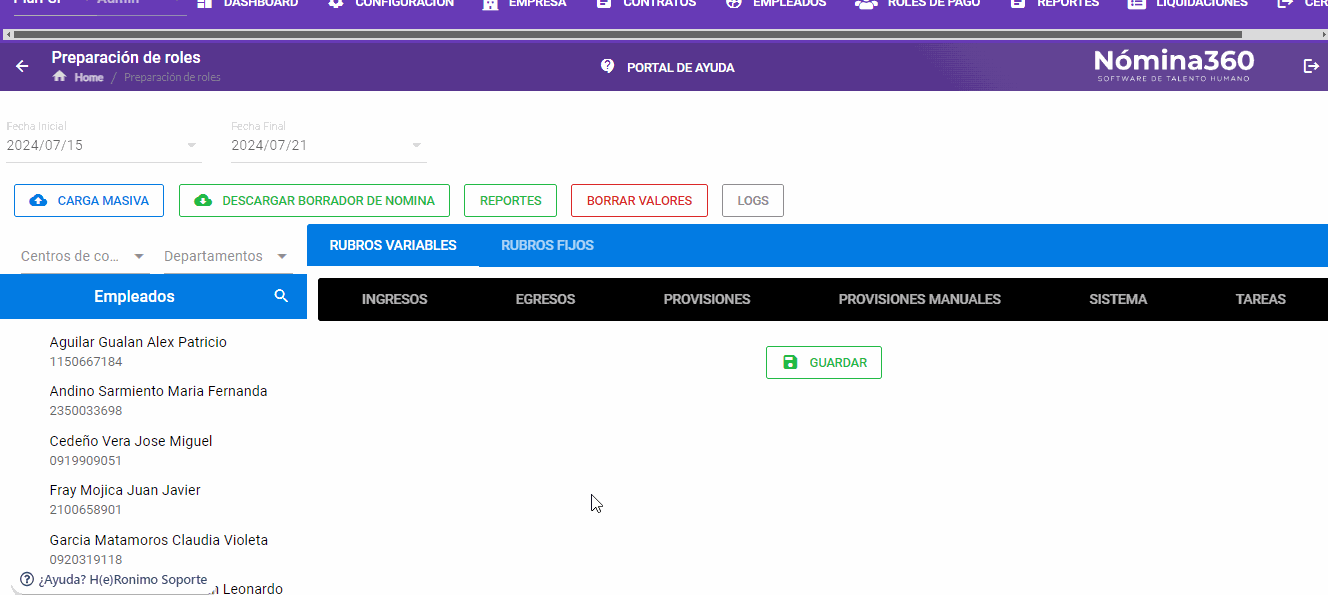The image size is (1328, 595).
Task: Open the Empresa menu item
Action: 524,4
